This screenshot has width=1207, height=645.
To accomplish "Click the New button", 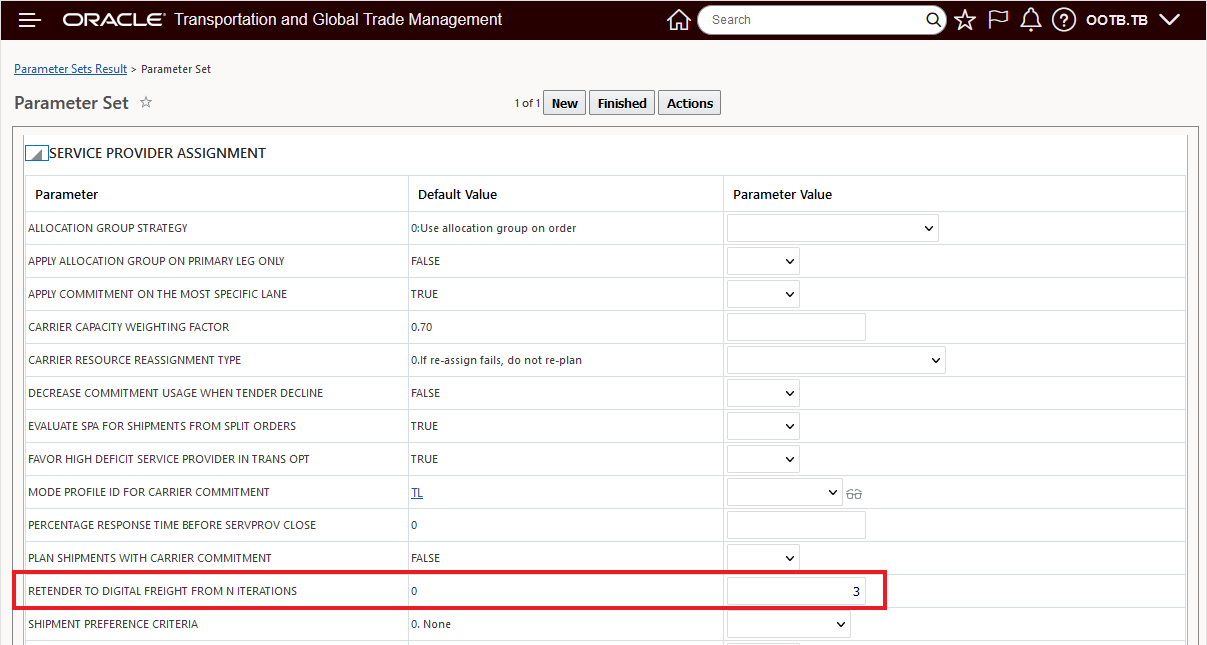I will tap(565, 103).
